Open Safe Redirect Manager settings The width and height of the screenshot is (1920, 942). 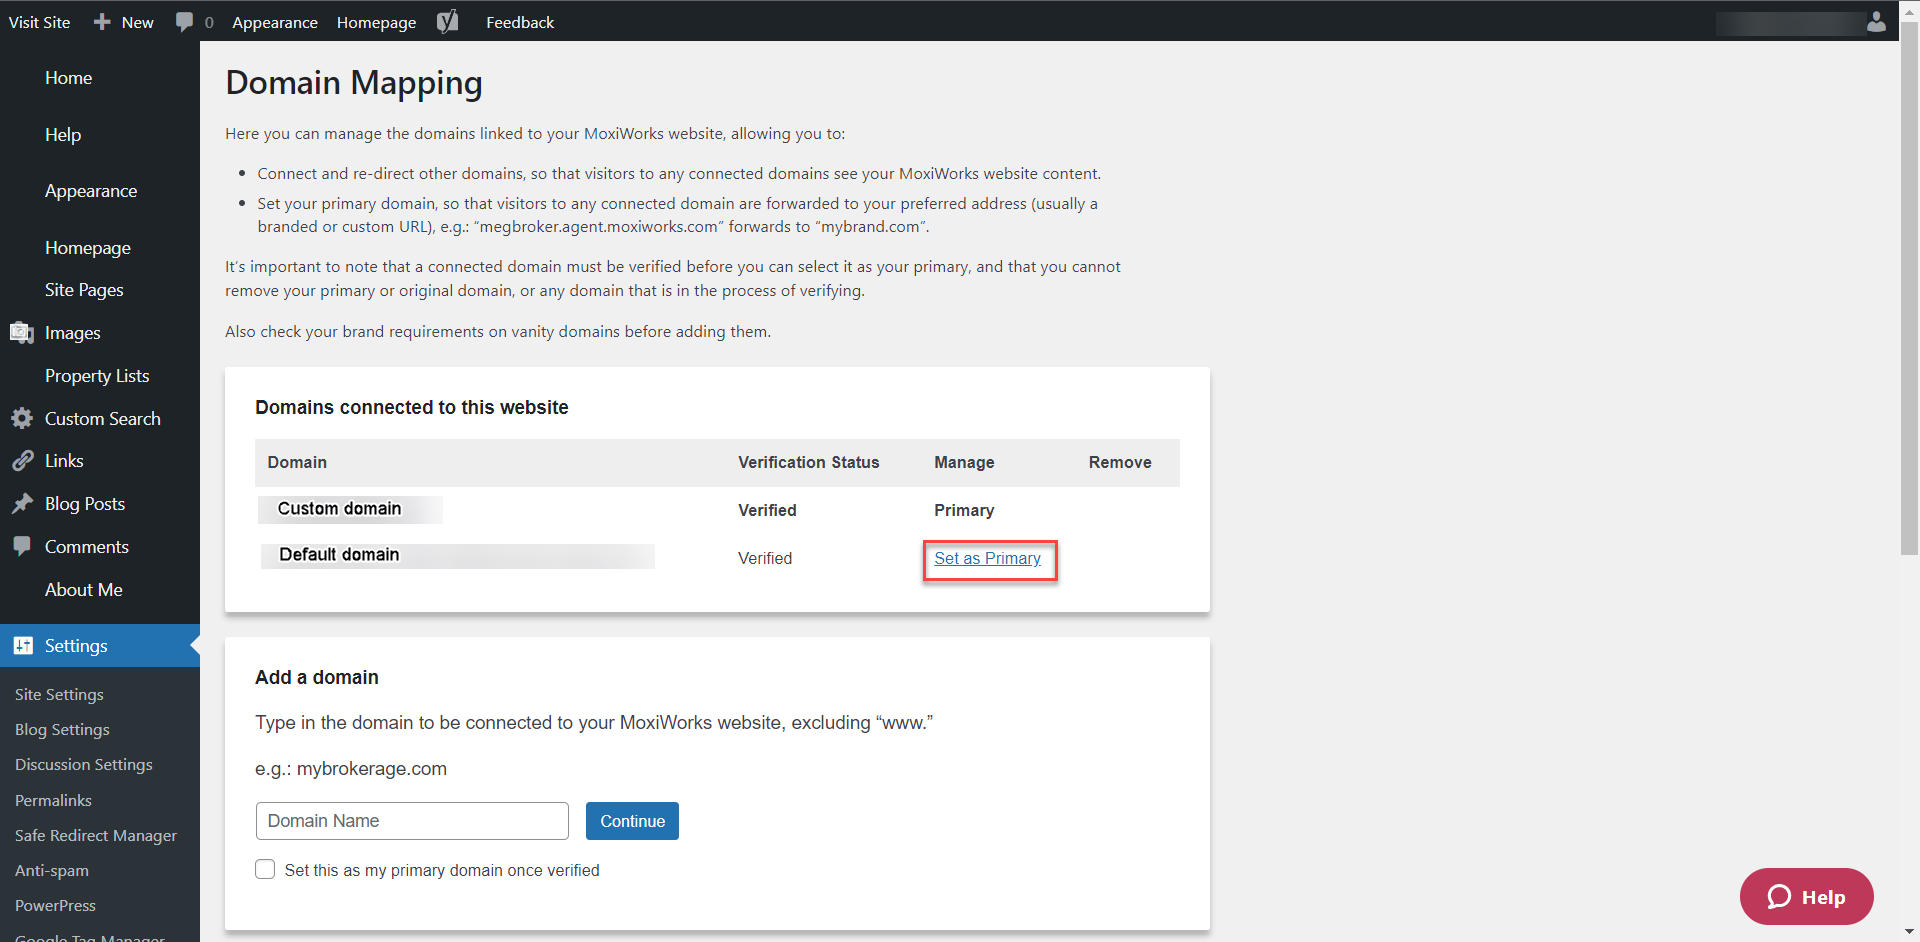click(x=96, y=835)
